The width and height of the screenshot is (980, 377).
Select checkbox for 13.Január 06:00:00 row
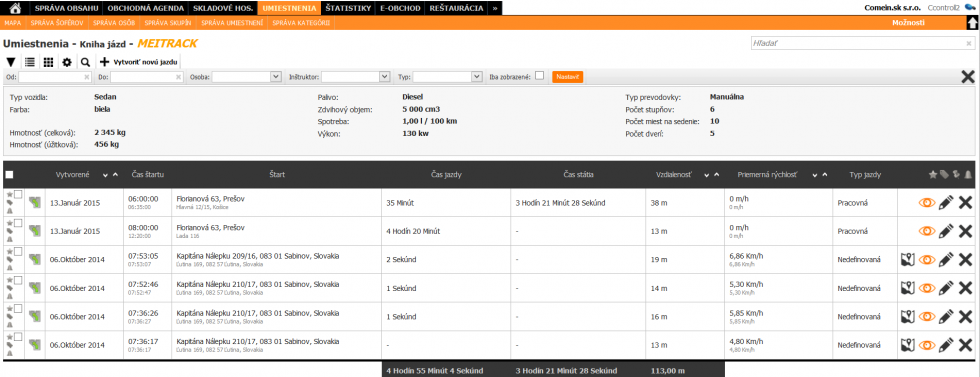pos(18,194)
